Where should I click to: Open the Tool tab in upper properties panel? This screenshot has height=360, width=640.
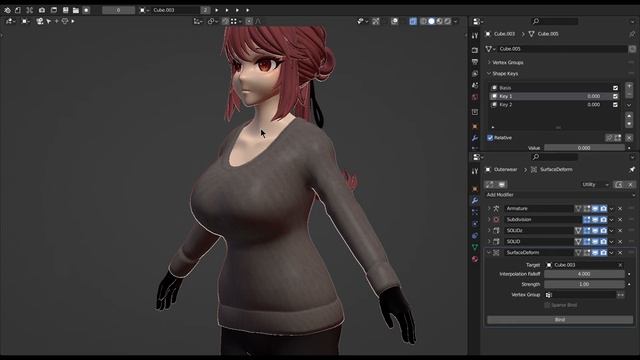(475, 36)
